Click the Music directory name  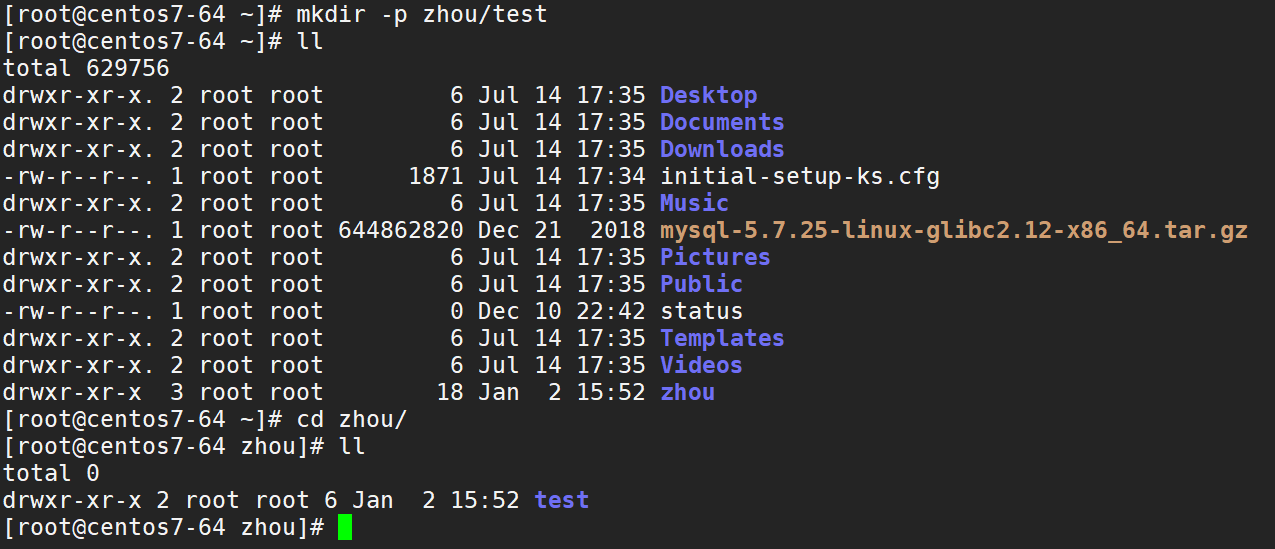694,204
